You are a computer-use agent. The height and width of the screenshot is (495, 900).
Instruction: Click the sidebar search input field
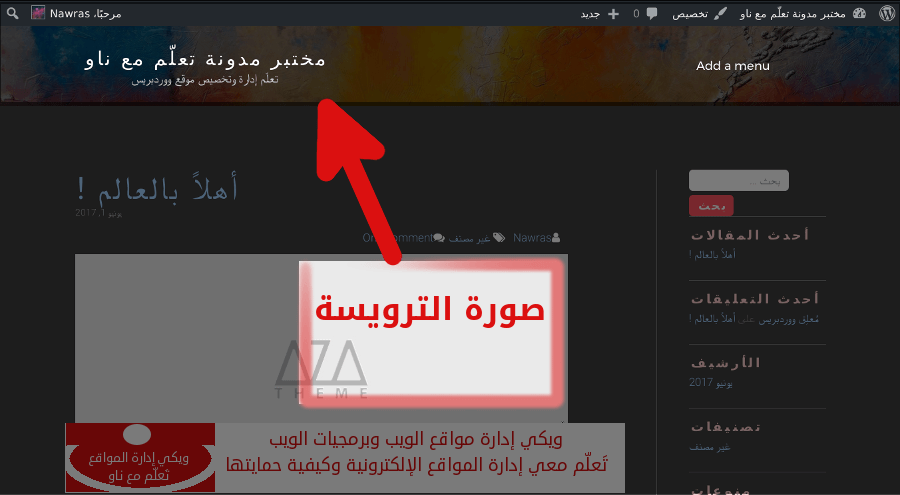(738, 181)
